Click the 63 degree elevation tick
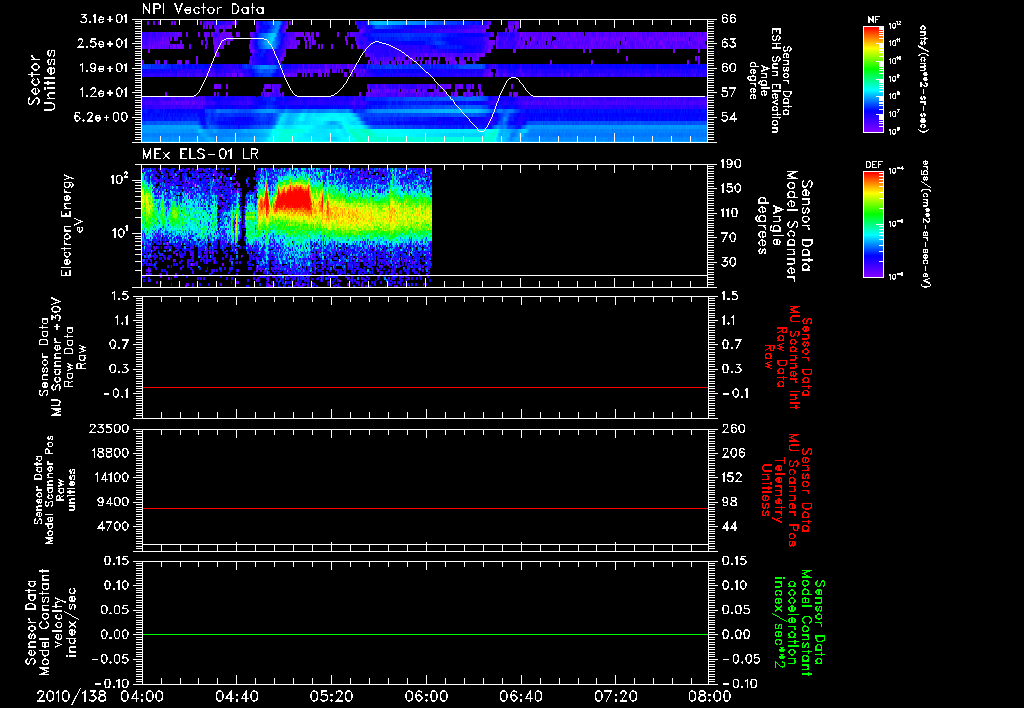The height and width of the screenshot is (708, 1024). (x=729, y=43)
